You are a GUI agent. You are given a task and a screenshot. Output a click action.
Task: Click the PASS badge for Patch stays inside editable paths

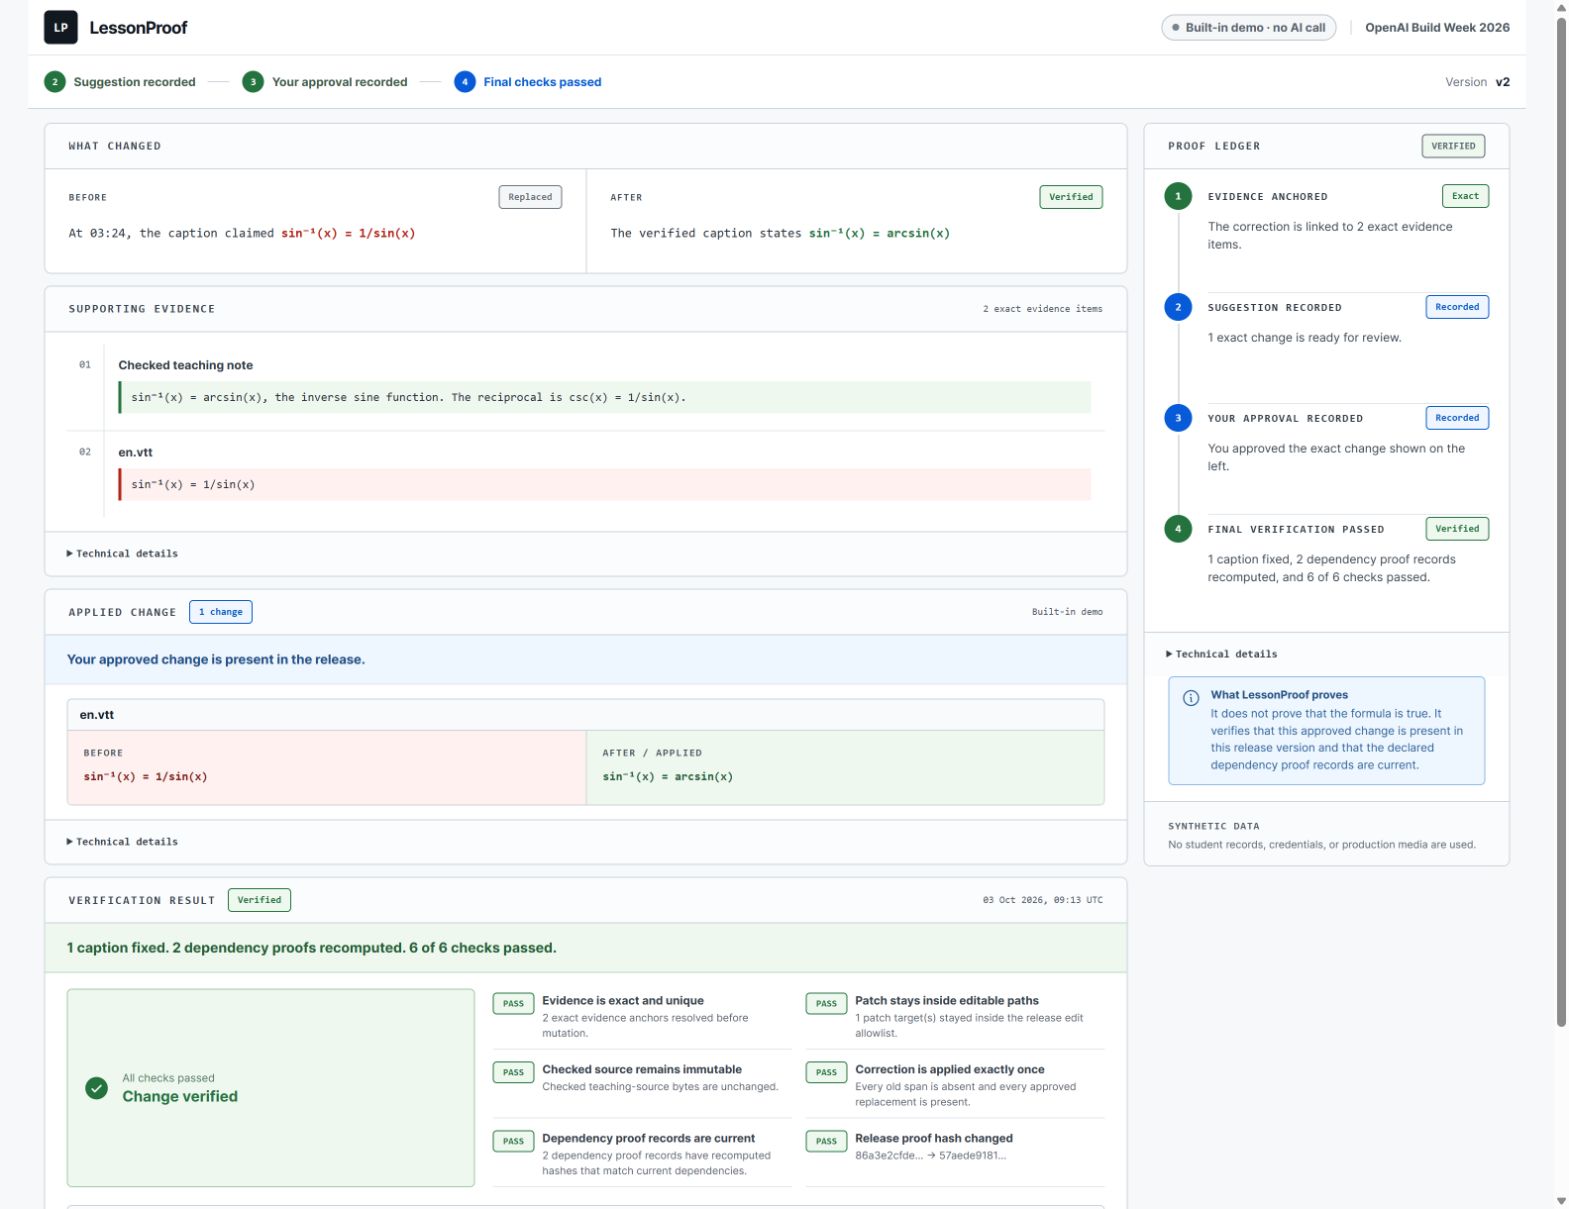tap(826, 1004)
